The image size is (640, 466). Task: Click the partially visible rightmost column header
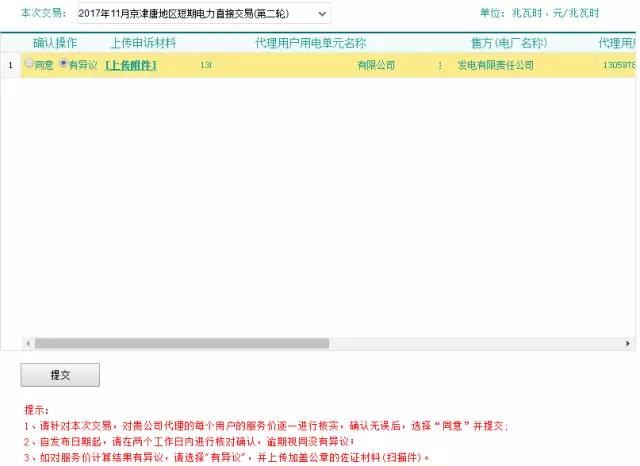point(617,43)
